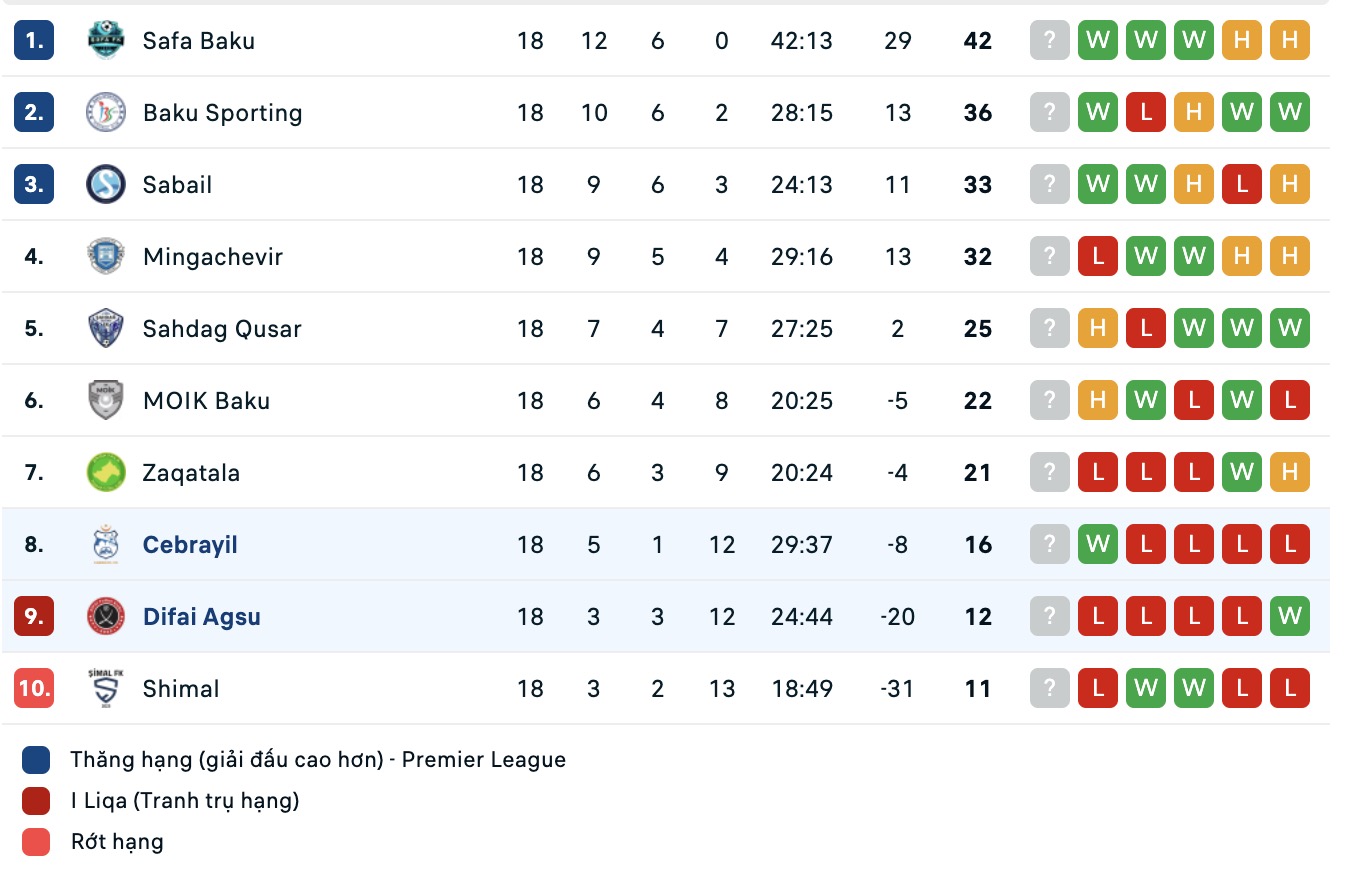Viewport: 1350px width, 870px height.
Task: Click Zaqatala's orange H form badge
Action: coord(1289,473)
